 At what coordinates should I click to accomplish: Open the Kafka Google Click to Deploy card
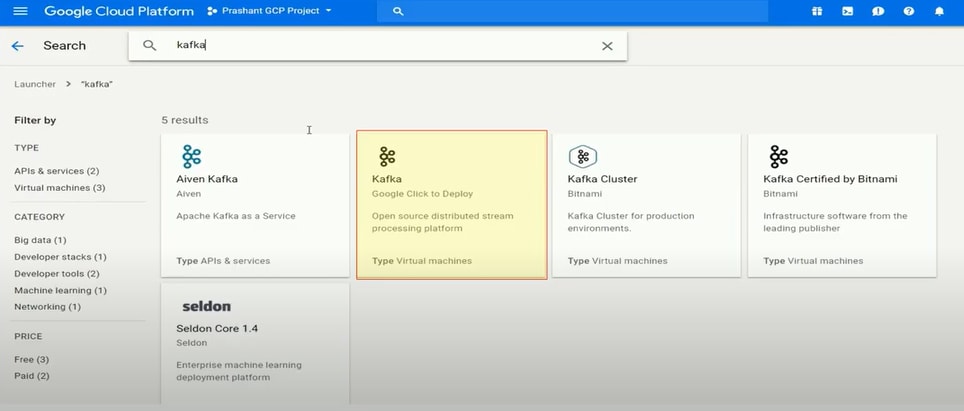[452, 205]
